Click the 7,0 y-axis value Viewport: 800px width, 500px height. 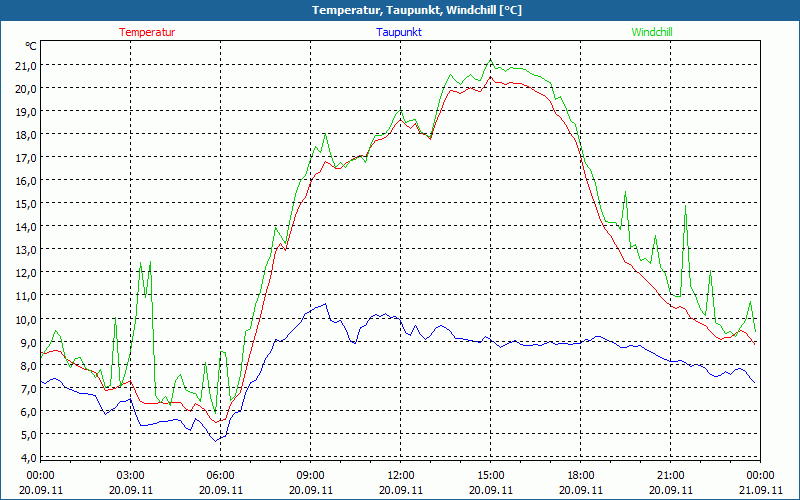pos(29,388)
